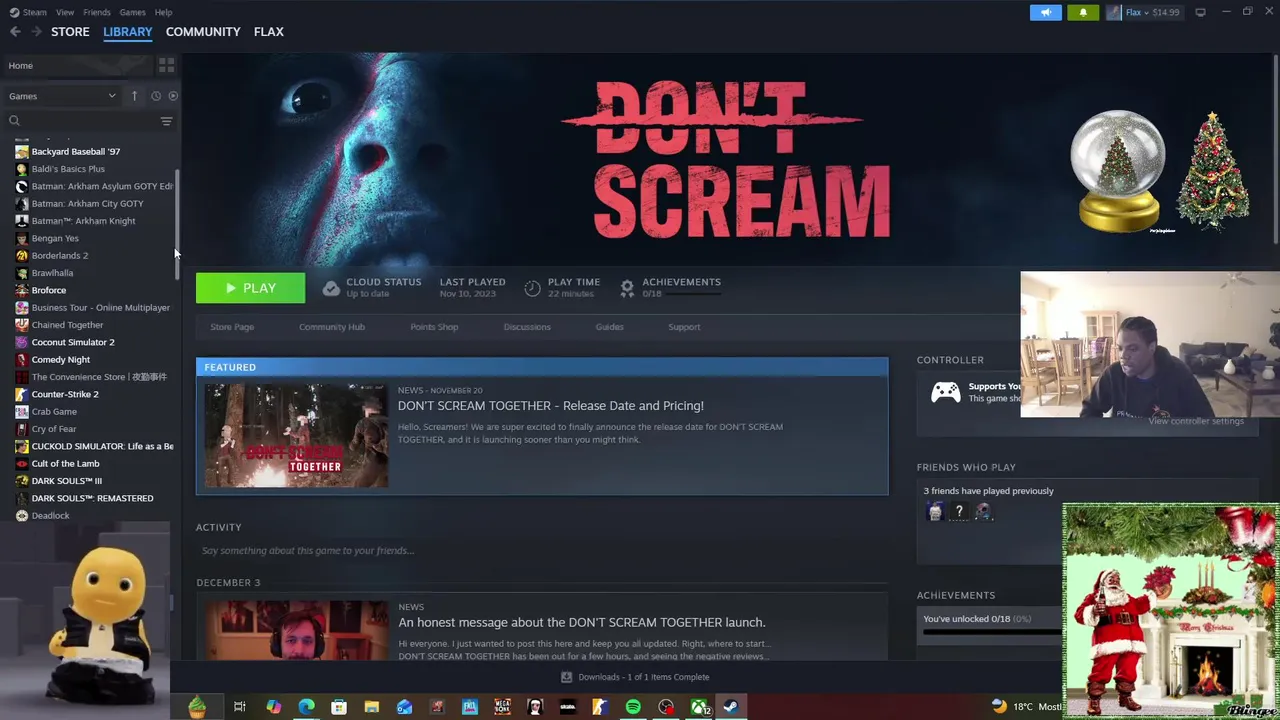This screenshot has height=720, width=1280.
Task: Open the Downloads icon in the bottom bar
Action: pyautogui.click(x=566, y=677)
